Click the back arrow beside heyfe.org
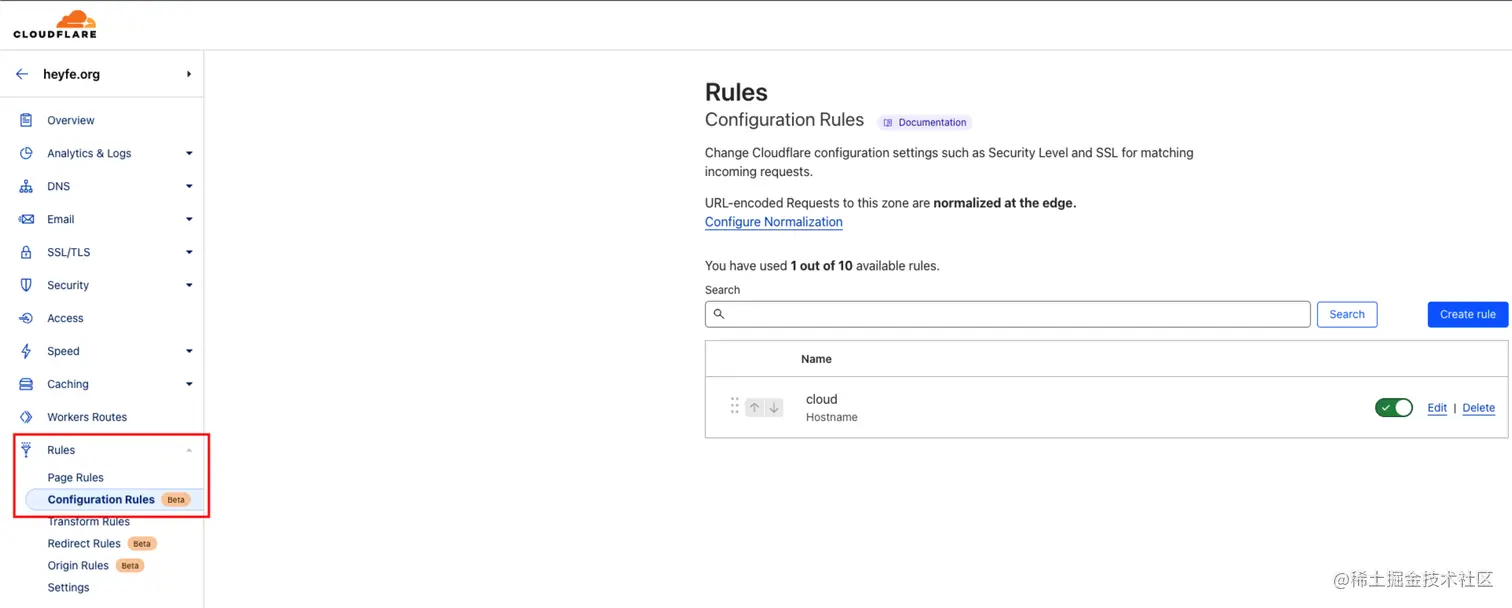 click(x=22, y=74)
